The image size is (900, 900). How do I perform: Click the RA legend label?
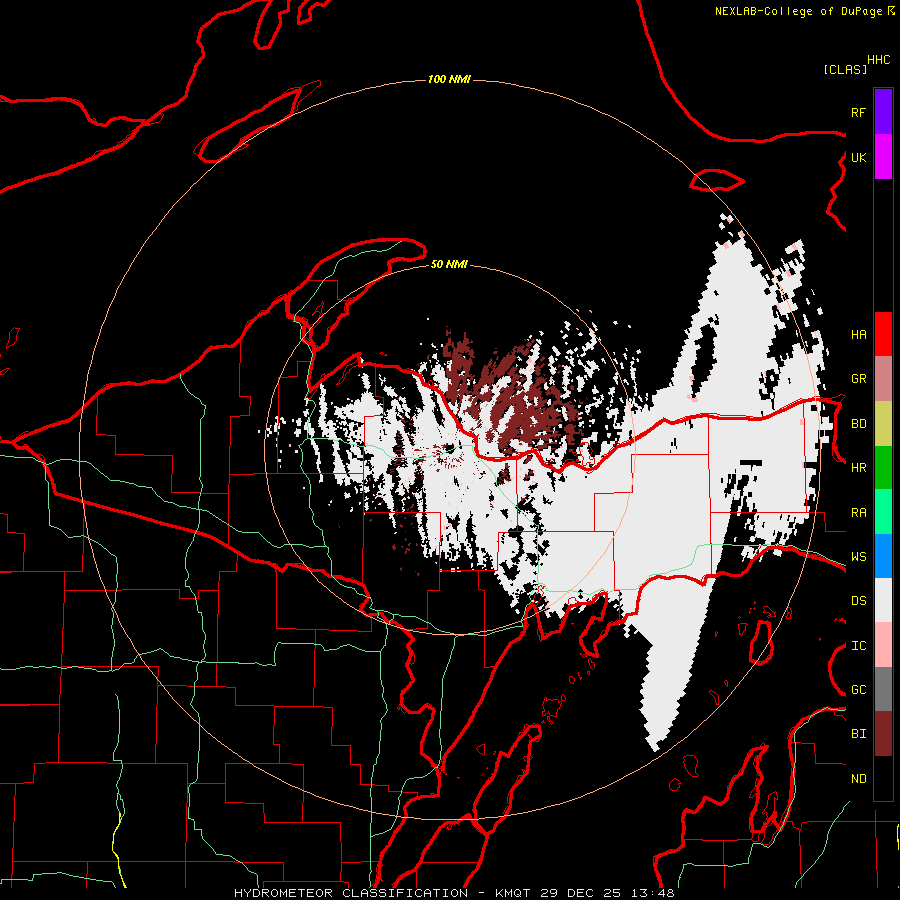click(858, 512)
